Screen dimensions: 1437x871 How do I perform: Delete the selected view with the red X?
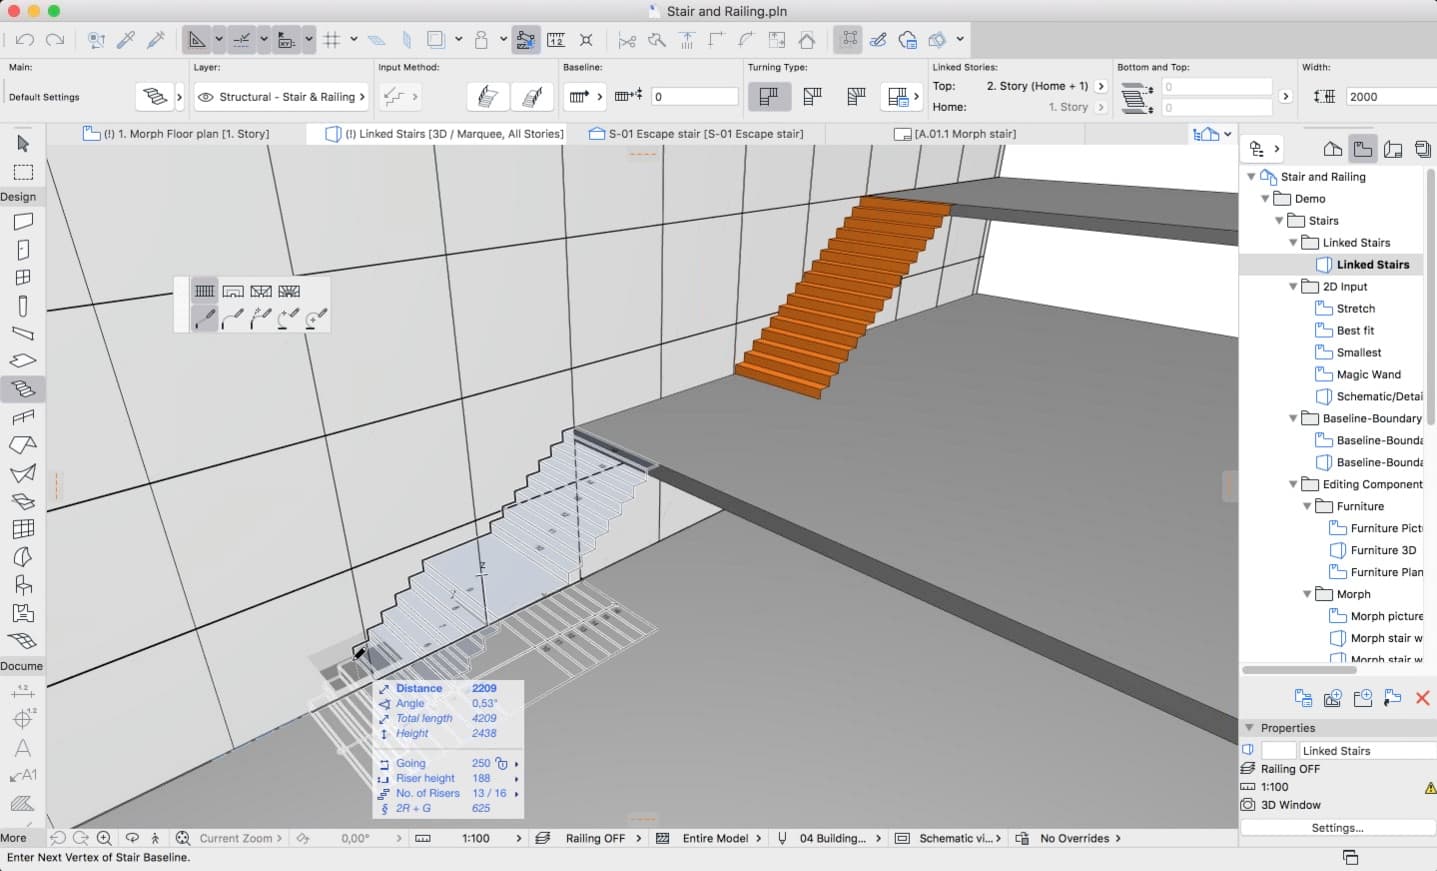pos(1422,698)
